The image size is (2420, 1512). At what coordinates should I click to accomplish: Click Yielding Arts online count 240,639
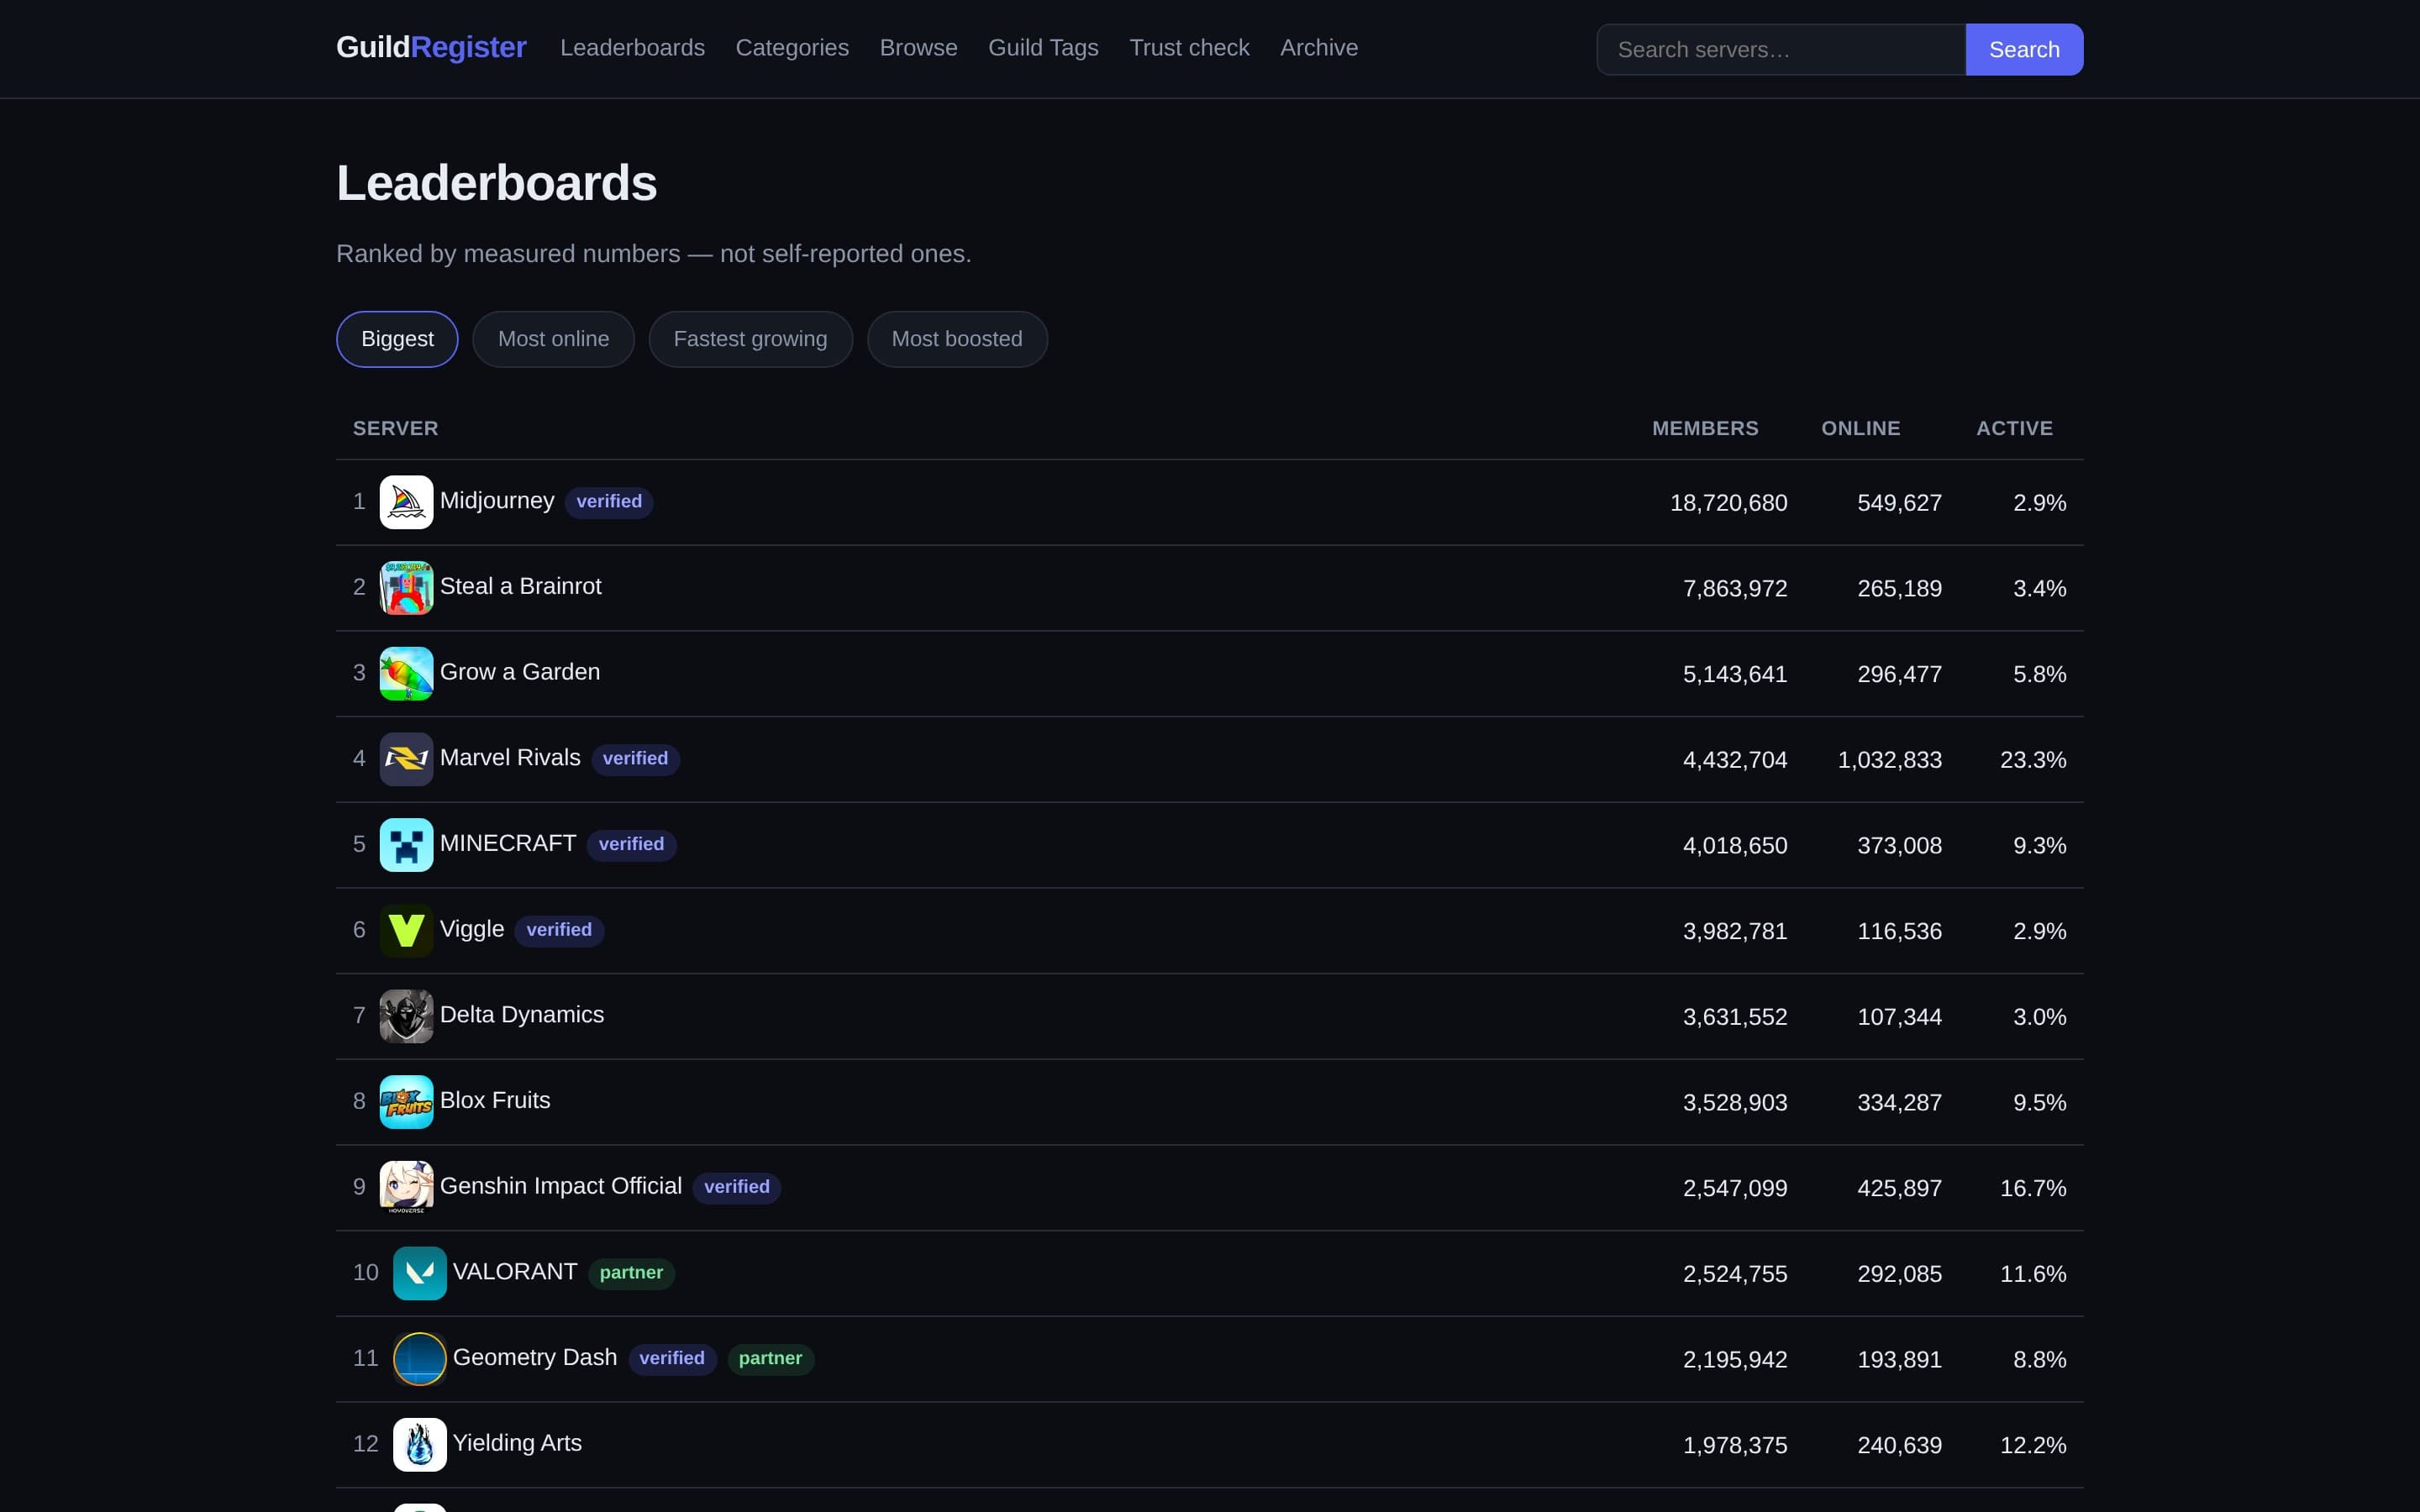point(1899,1445)
